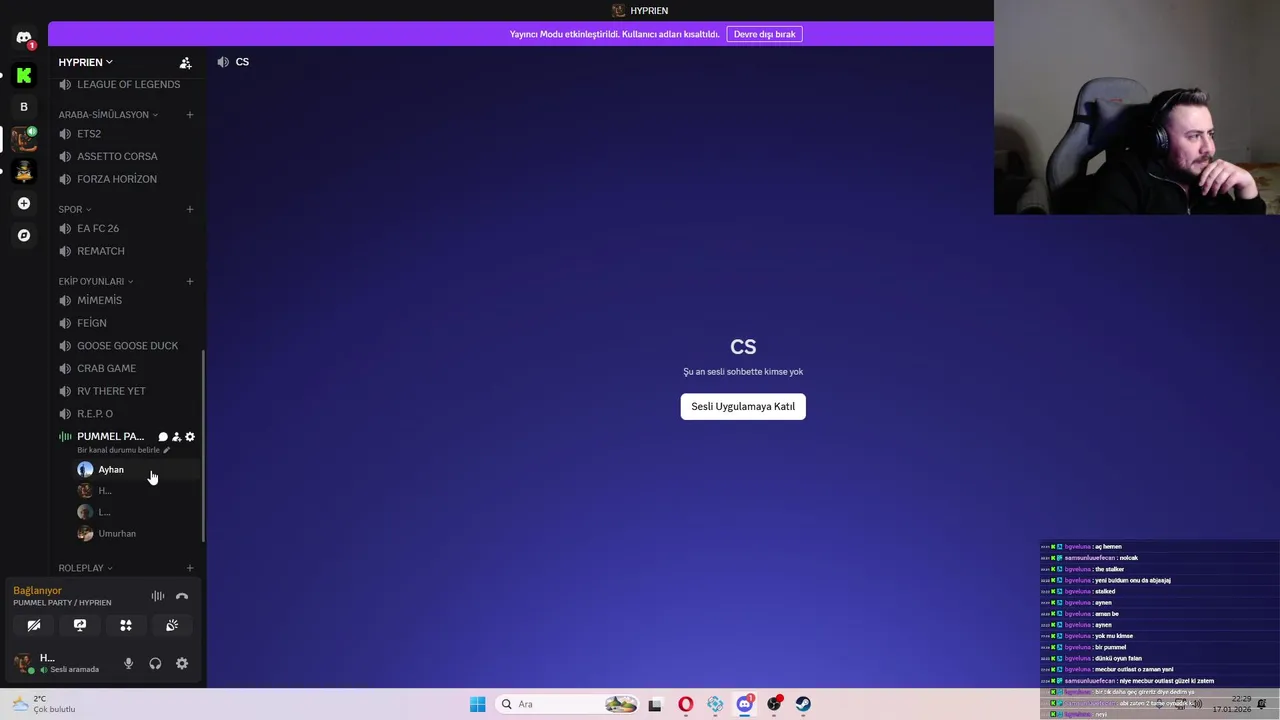Open Discord direct messages home icon
The height and width of the screenshot is (720, 1280).
coord(24,38)
